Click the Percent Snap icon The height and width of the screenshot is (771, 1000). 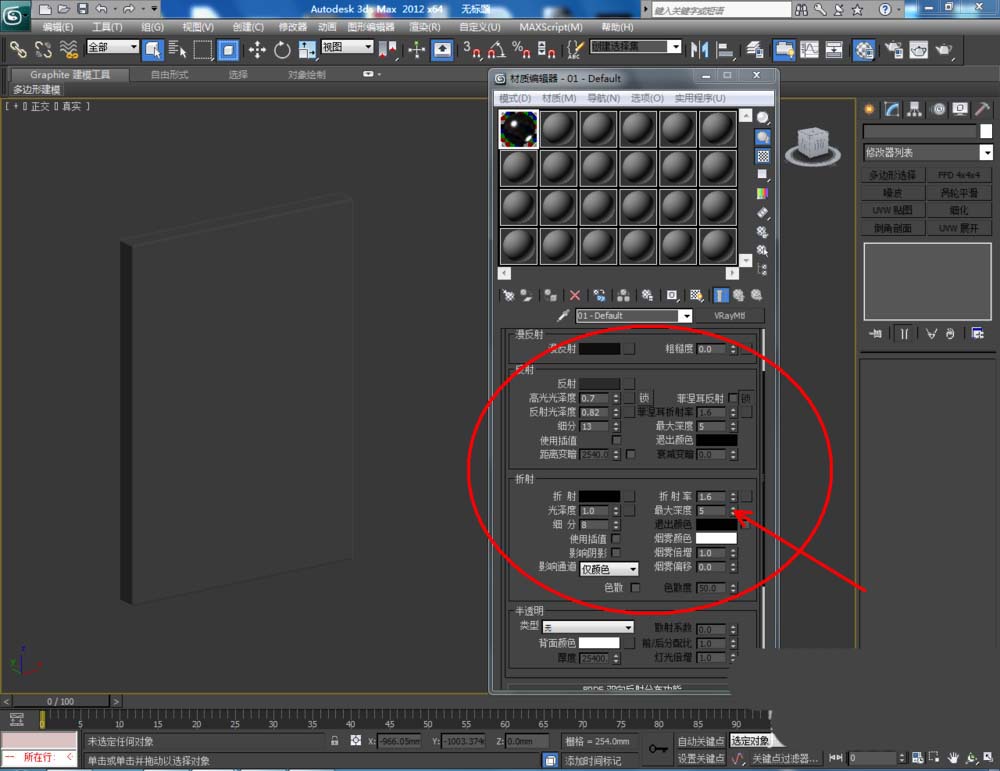click(x=521, y=50)
